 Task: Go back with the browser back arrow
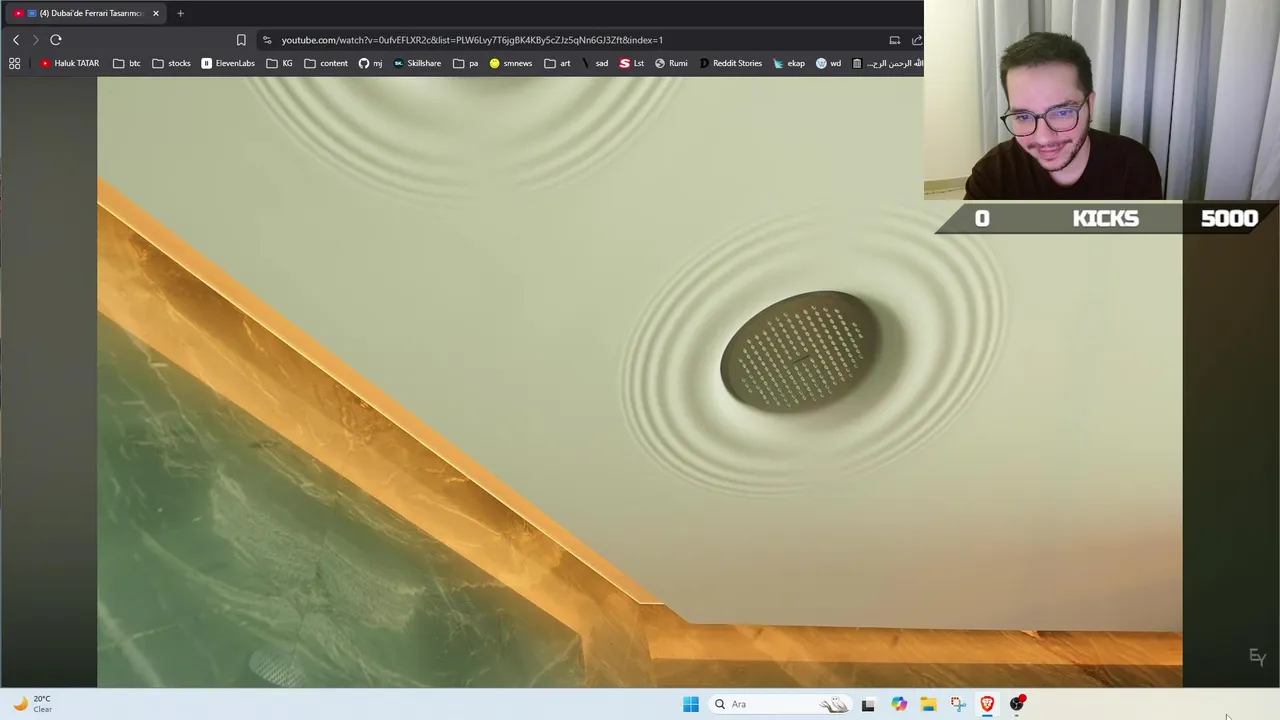(x=16, y=40)
